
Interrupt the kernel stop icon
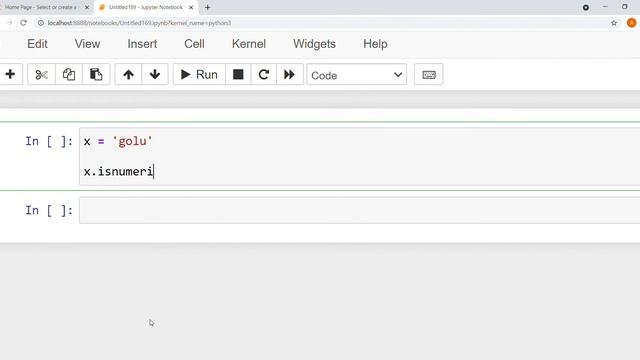[238, 74]
